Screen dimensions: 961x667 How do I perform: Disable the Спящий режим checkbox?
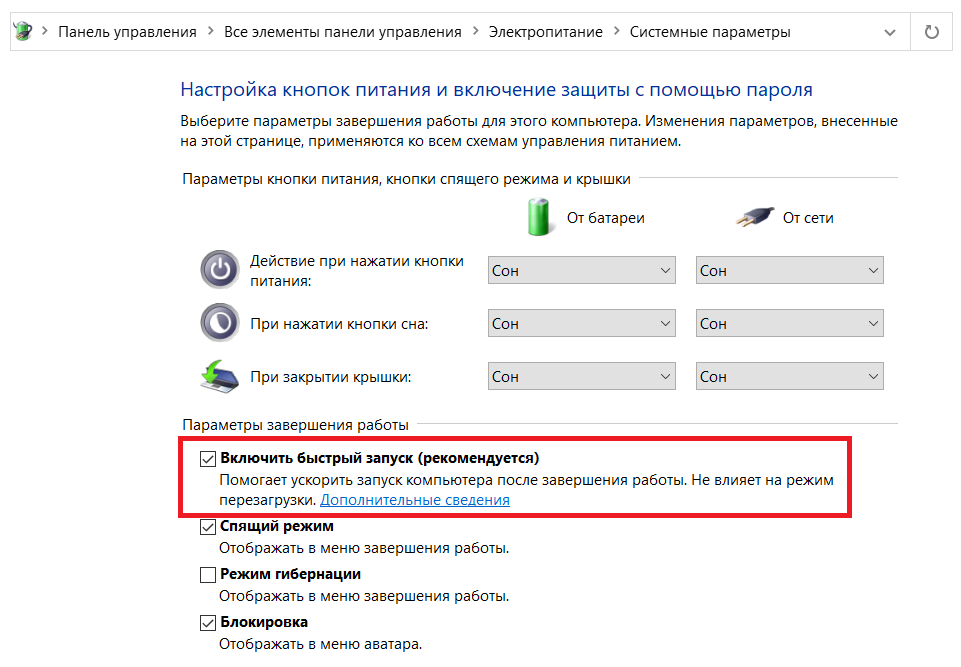[x=208, y=527]
